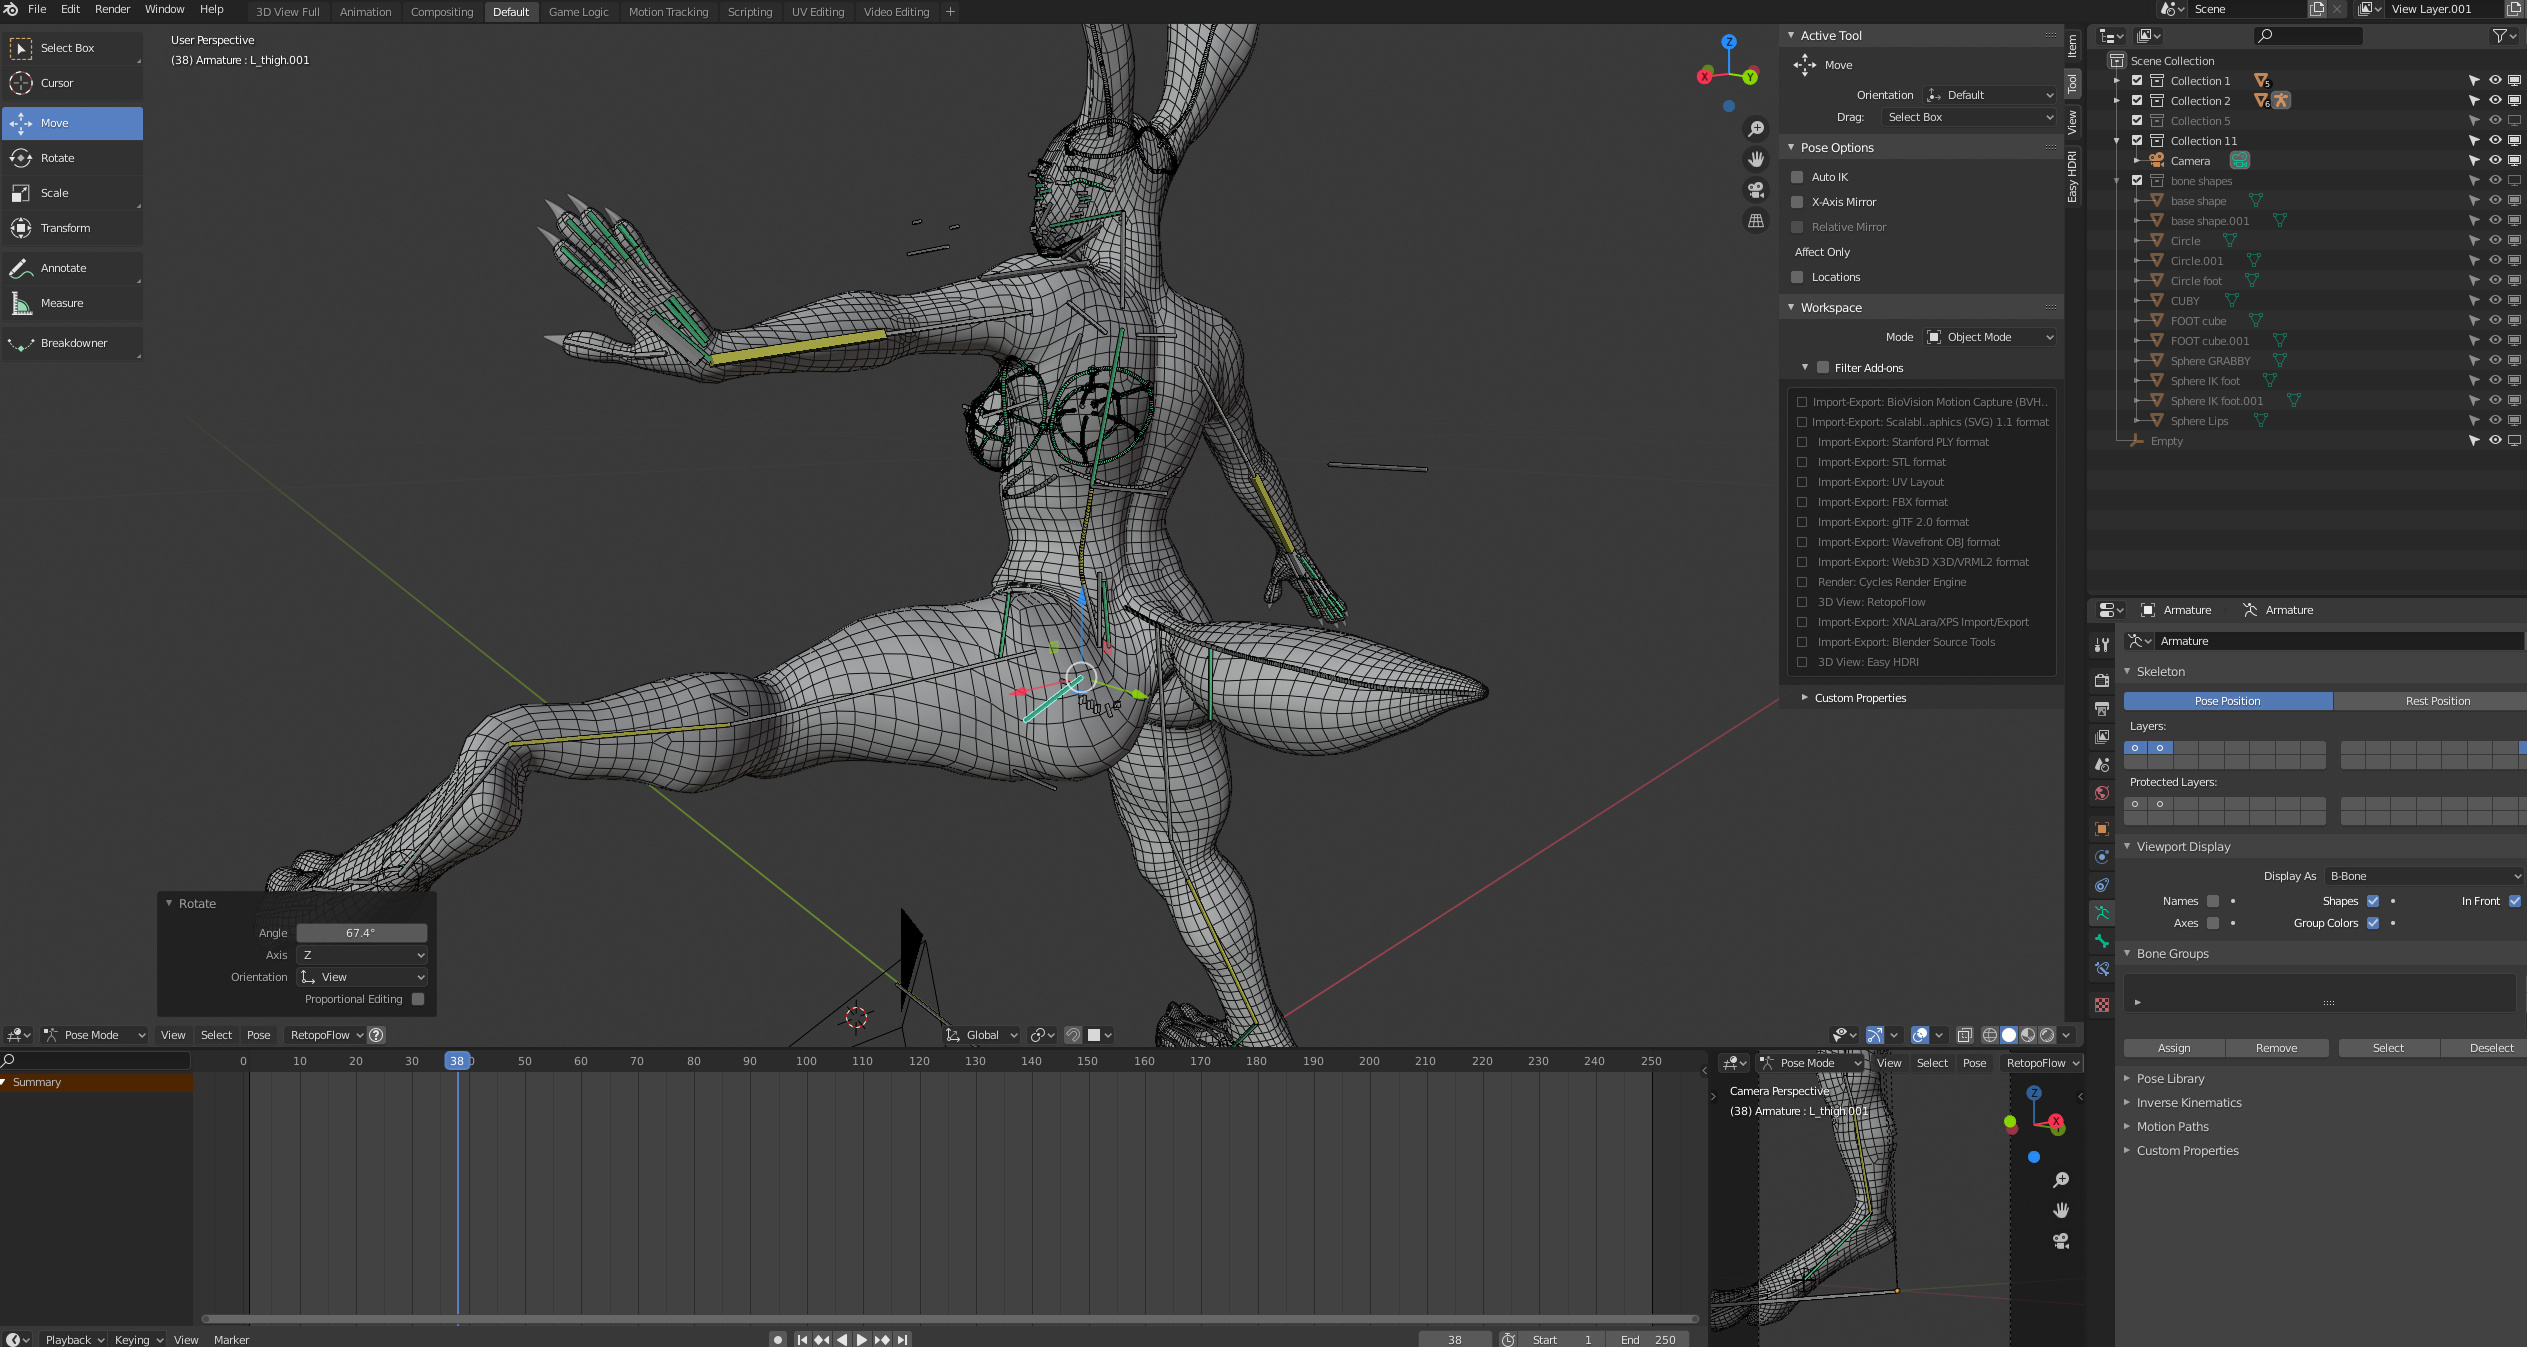The height and width of the screenshot is (1347, 2527).
Task: Open the rotate Axis Z dropdown
Action: tap(362, 955)
